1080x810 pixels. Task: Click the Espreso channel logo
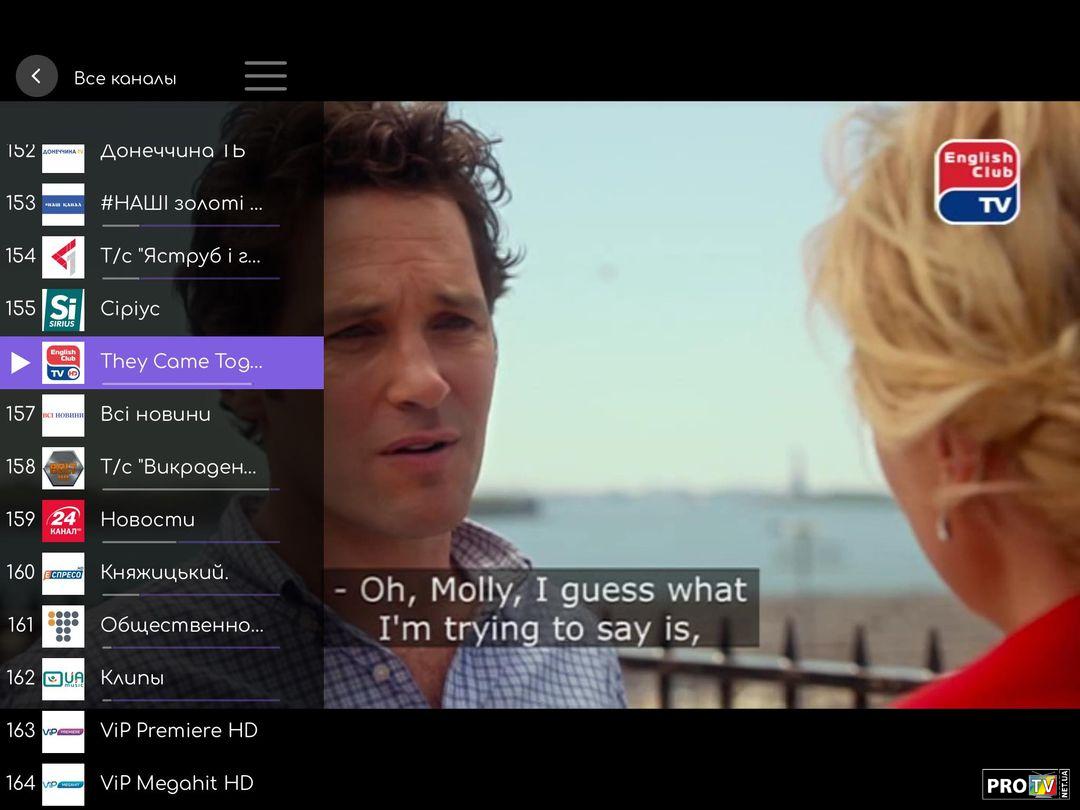[63, 573]
